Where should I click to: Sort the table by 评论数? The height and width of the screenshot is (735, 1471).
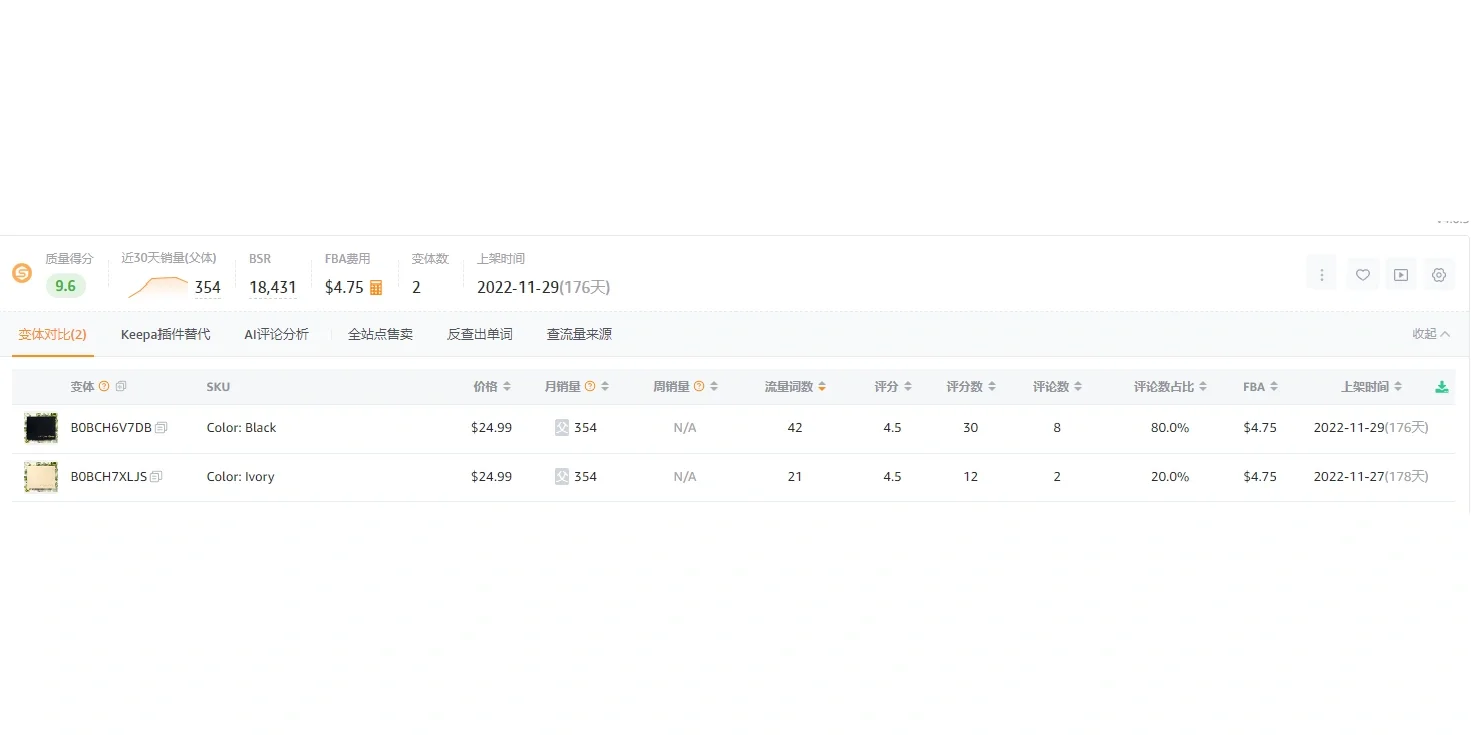click(1078, 387)
